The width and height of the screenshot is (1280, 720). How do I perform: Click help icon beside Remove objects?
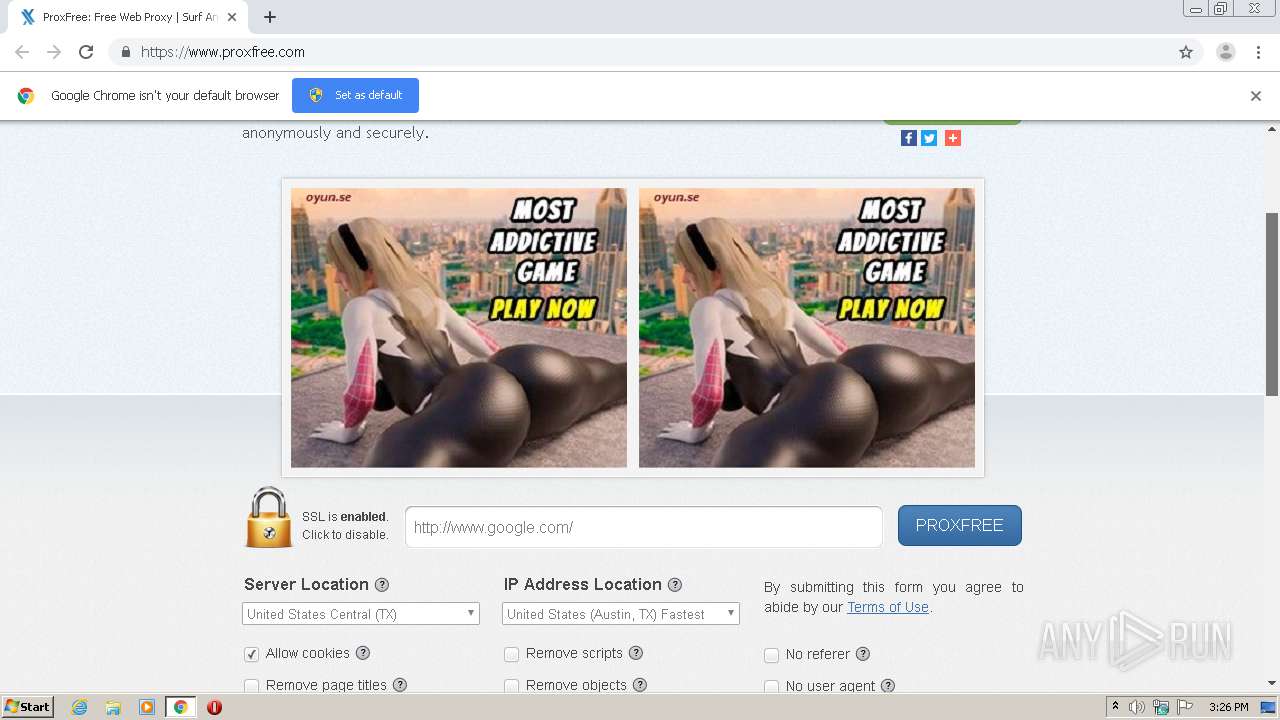tap(640, 685)
